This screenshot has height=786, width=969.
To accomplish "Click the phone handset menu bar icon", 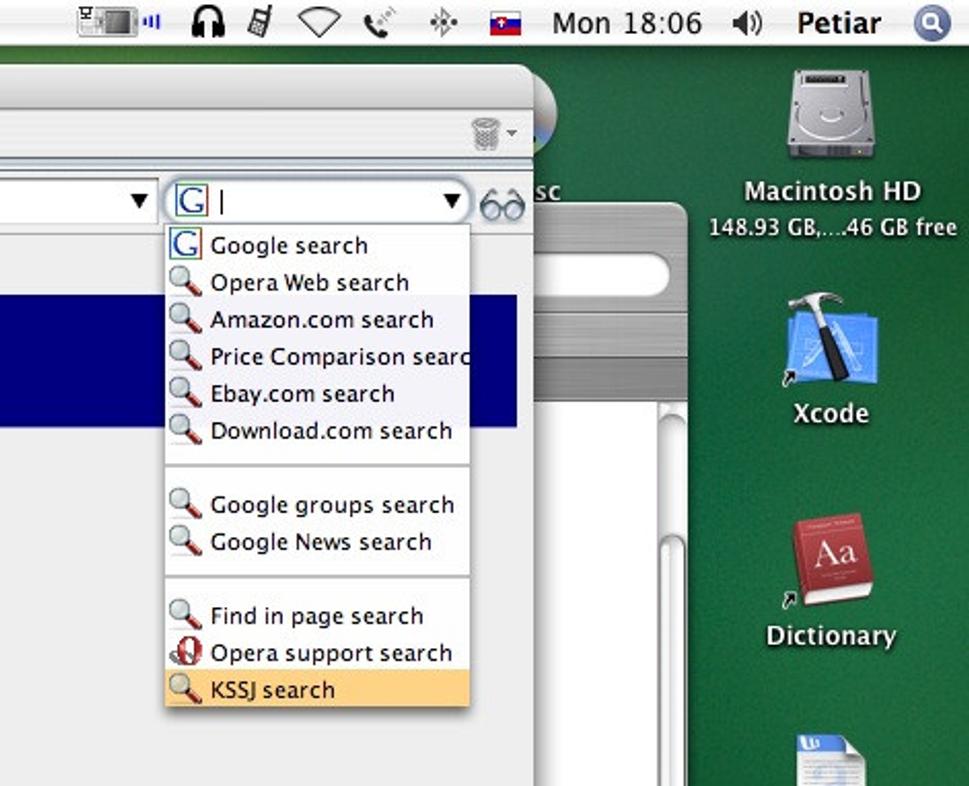I will point(379,23).
